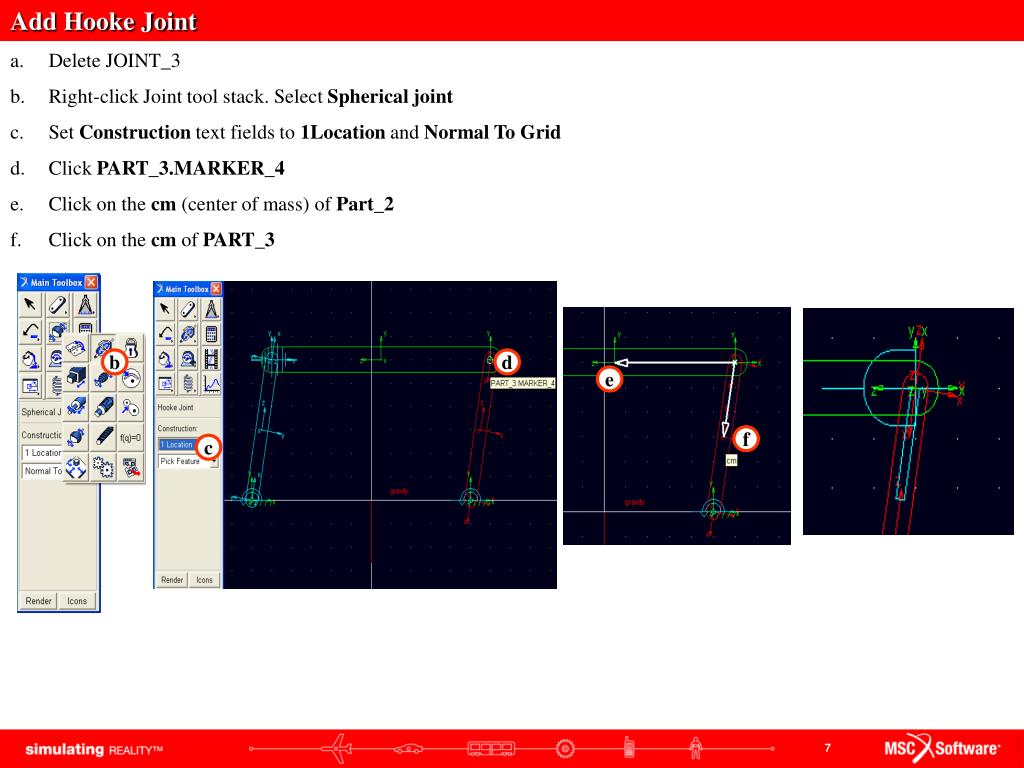Choose the Cylindrical joint icon in the flyout
This screenshot has width=1024, height=768.
click(76, 407)
